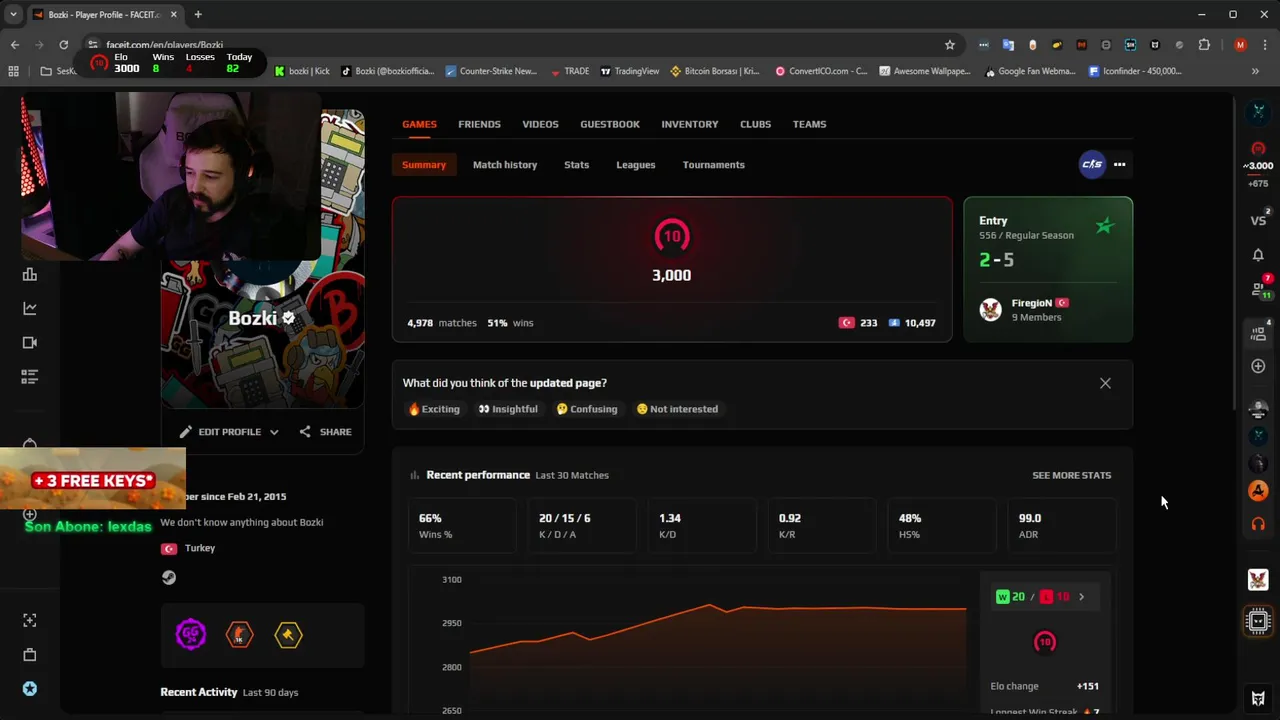
Task: Open the bozki | Kick bookmark
Action: point(302,71)
